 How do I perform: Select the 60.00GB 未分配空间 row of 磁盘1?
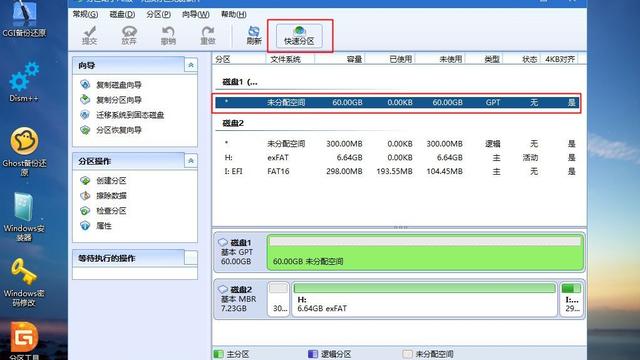[397, 102]
